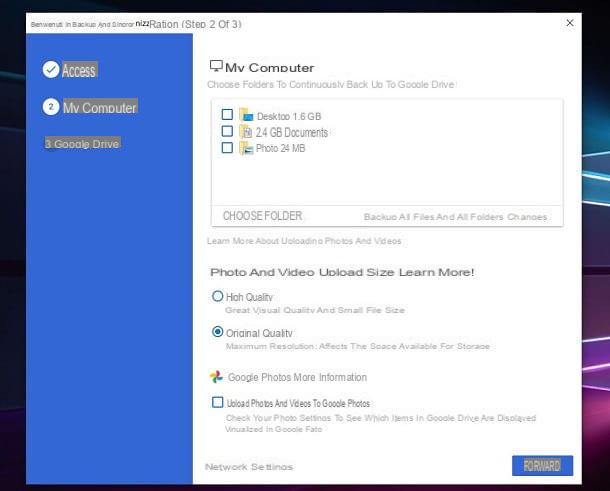Select the Original Quality radio option
This screenshot has height=491, width=610.
(217, 332)
